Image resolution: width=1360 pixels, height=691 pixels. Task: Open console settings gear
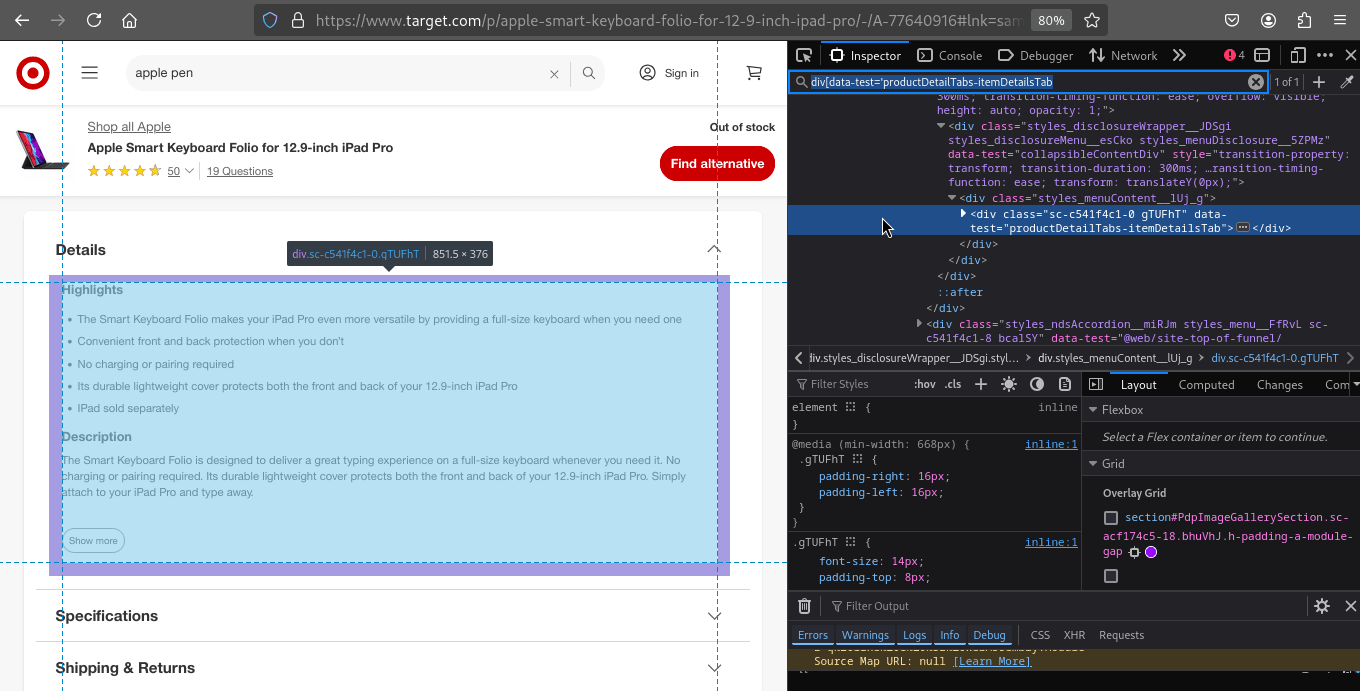point(1322,606)
